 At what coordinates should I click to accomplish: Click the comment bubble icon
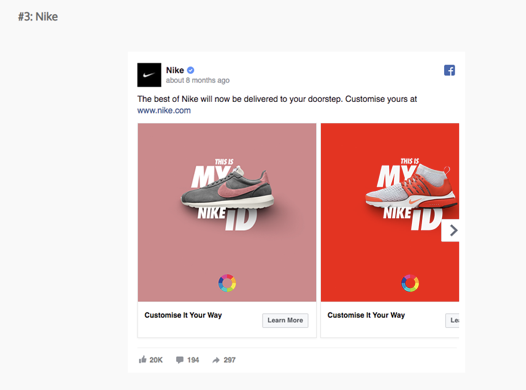click(180, 360)
